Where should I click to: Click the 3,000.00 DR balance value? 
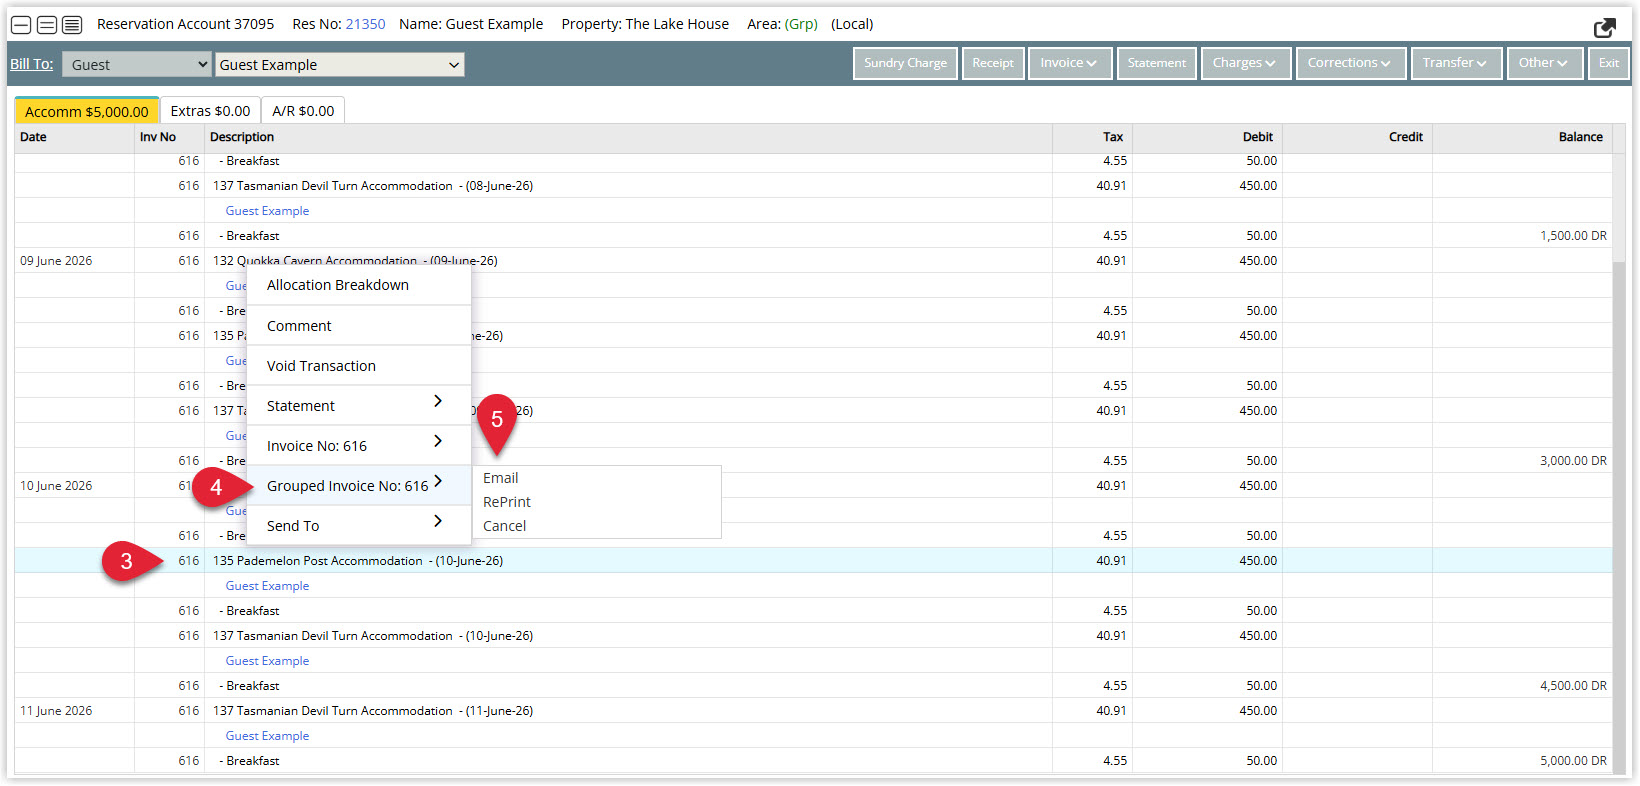pos(1573,461)
